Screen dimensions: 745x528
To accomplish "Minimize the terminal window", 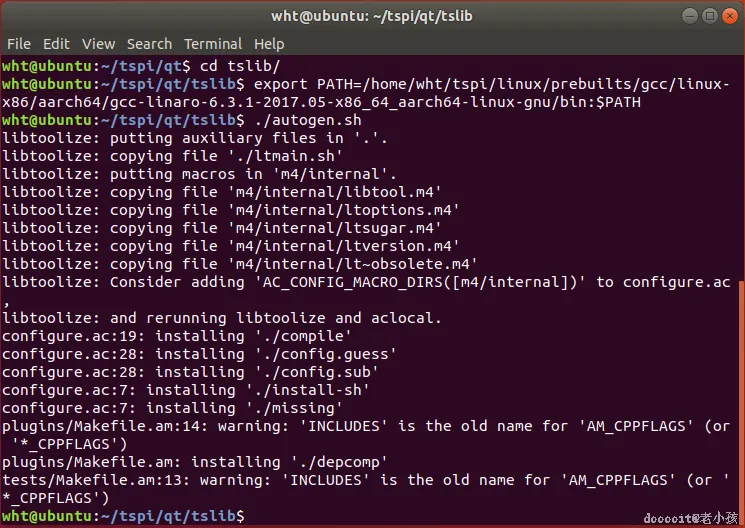I will [690, 15].
